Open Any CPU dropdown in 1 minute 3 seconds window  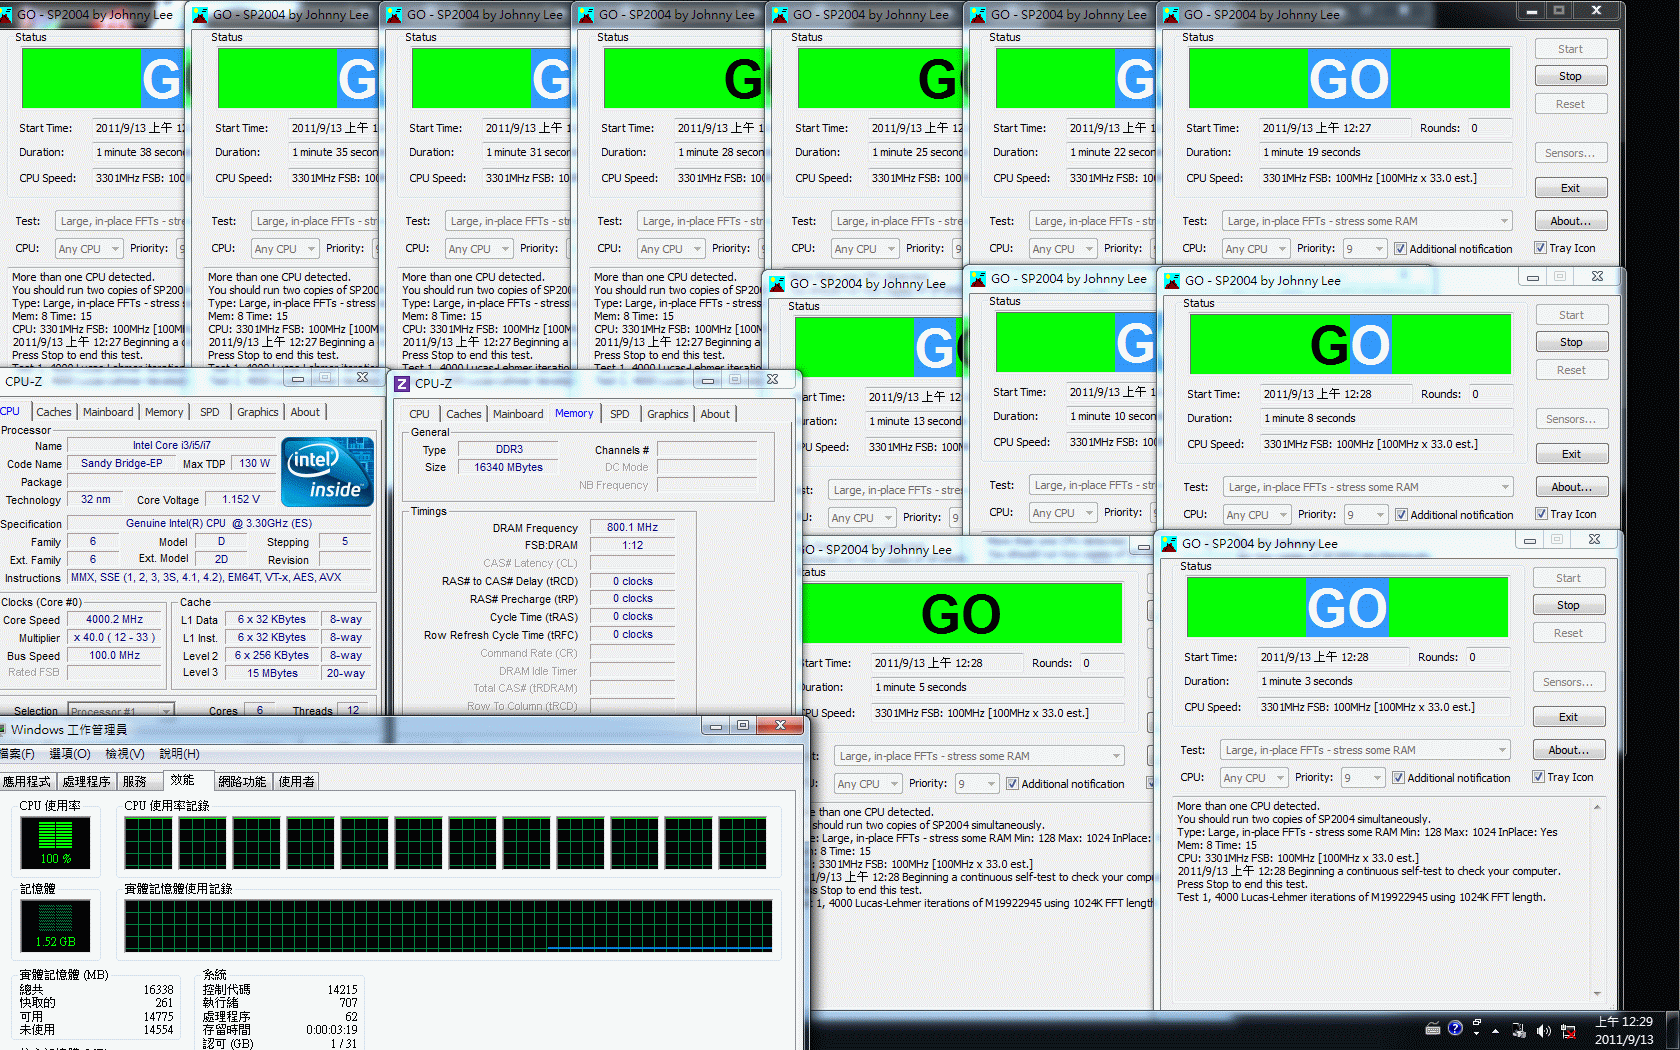1252,778
